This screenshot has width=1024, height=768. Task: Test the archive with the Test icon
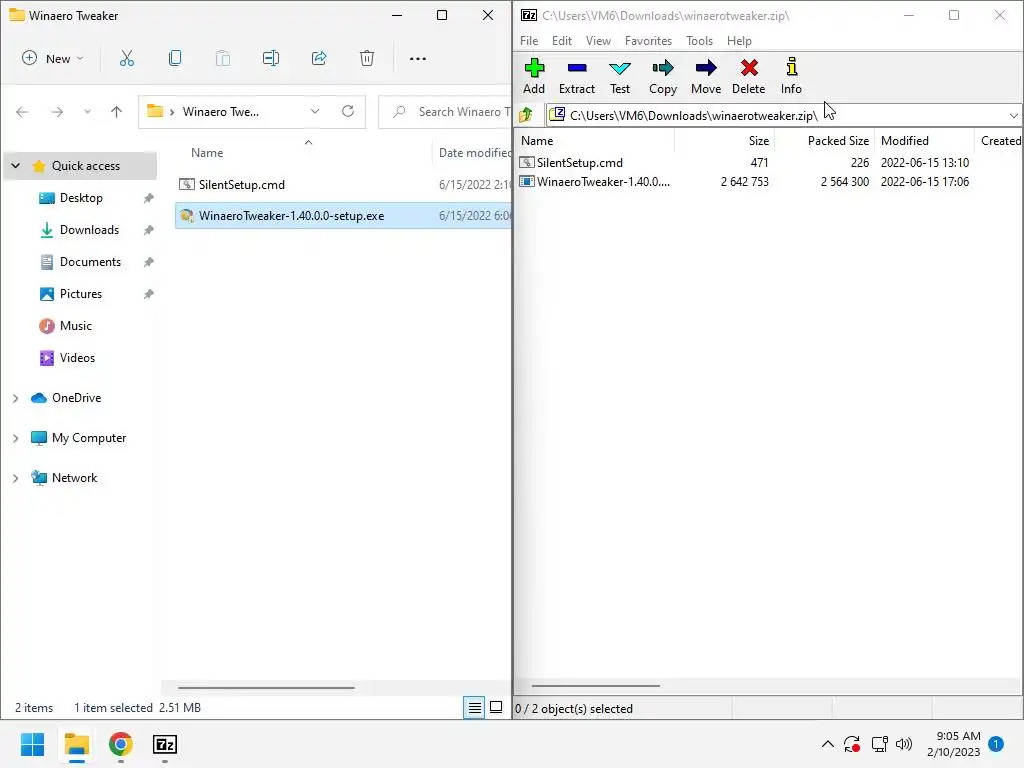(620, 76)
